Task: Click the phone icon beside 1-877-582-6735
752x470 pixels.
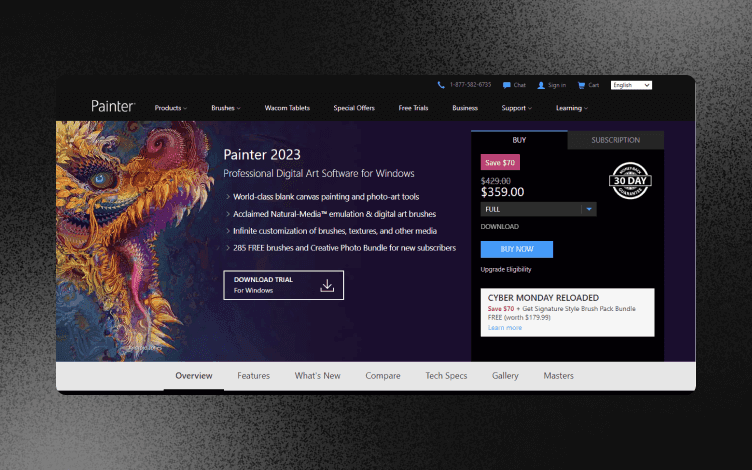Action: 441,85
